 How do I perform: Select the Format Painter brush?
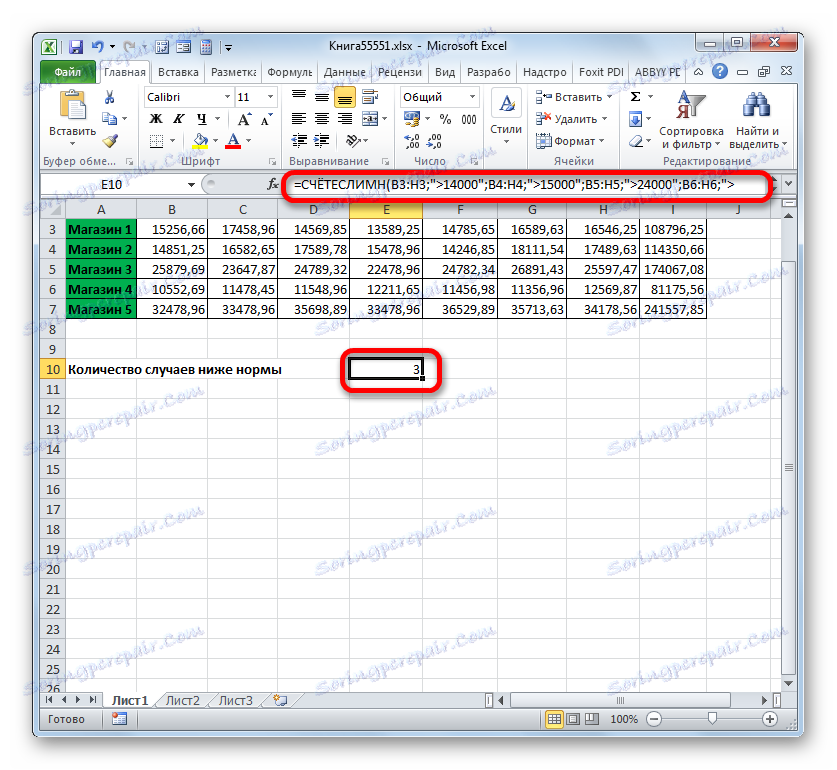click(110, 141)
